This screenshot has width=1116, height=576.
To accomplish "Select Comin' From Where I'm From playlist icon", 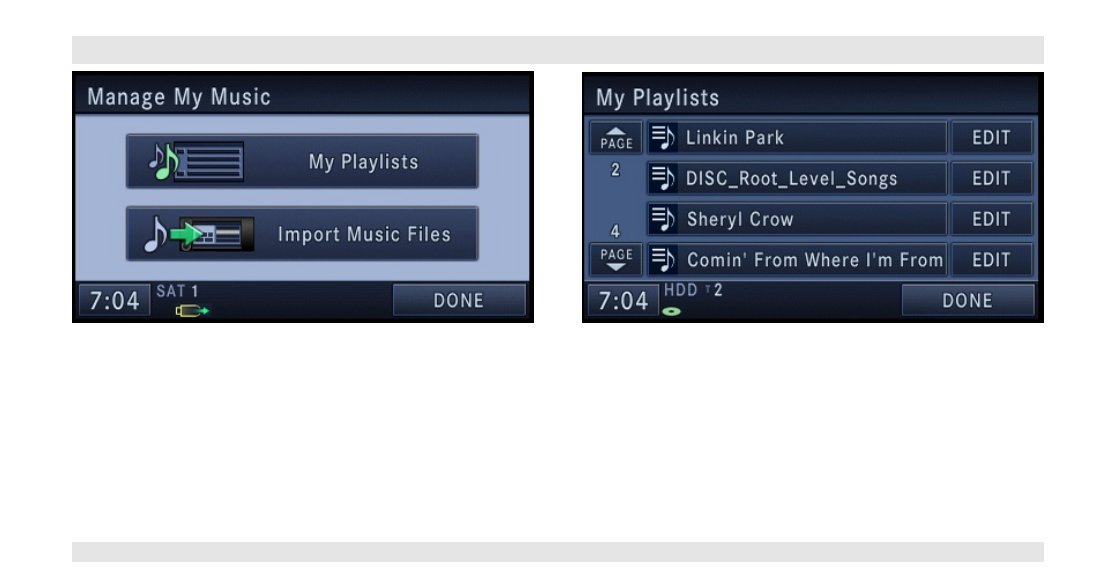I will tap(663, 260).
